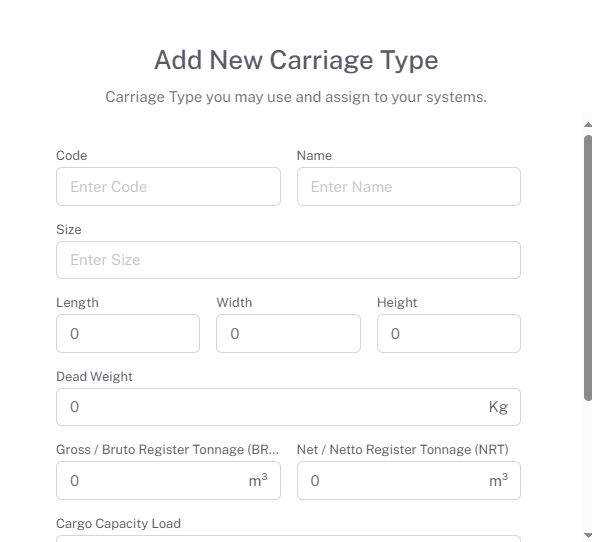Click the m³ unit in the Net Tonnage field
Image resolution: width=592 pixels, height=542 pixels.
coord(498,480)
